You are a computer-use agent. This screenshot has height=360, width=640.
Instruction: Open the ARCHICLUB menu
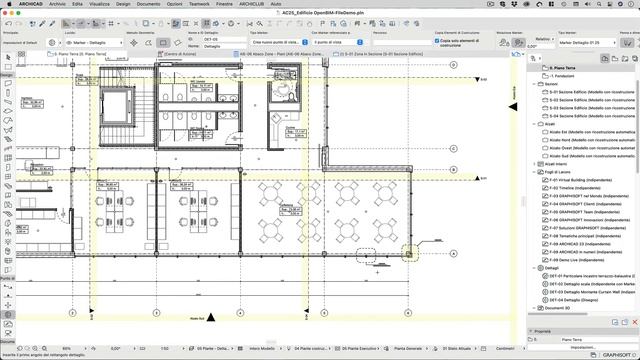(251, 4)
